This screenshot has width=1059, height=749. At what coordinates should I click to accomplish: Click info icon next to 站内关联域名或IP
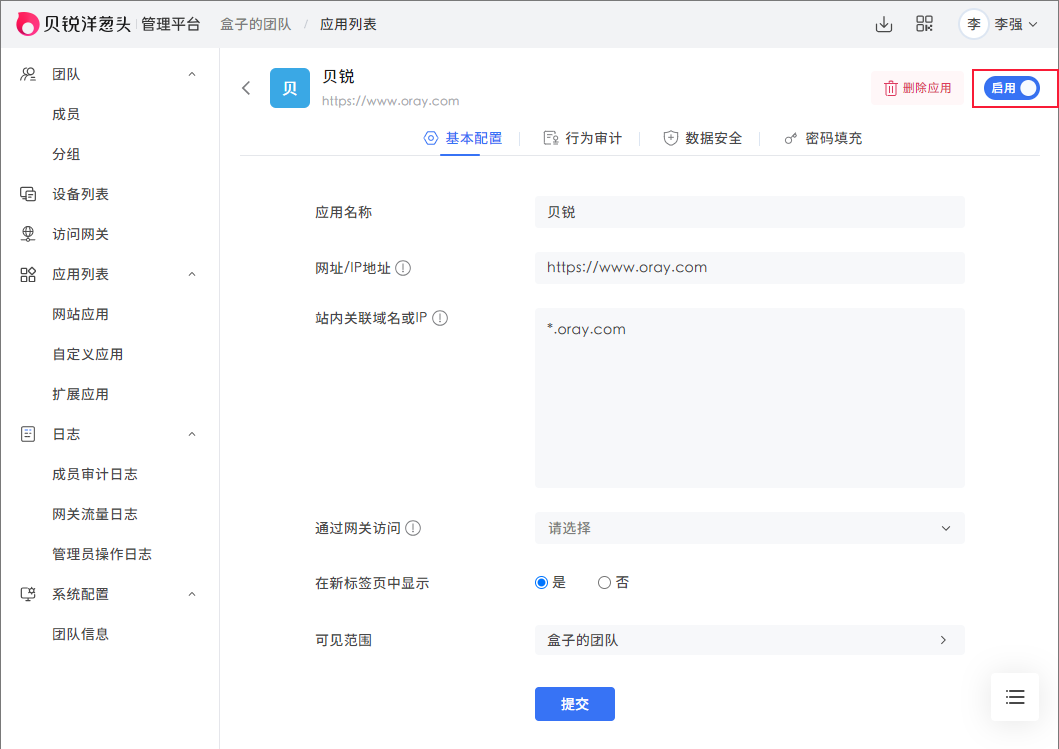[x=440, y=318]
